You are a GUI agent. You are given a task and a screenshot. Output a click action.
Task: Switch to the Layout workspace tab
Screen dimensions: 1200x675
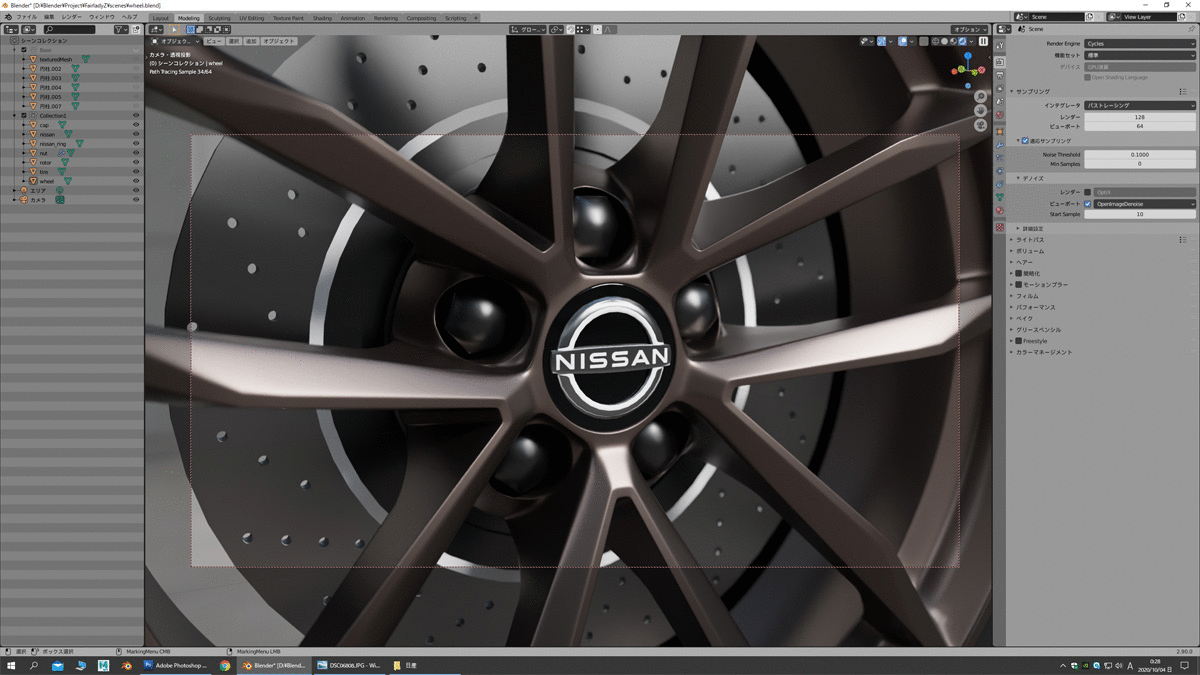coord(161,18)
